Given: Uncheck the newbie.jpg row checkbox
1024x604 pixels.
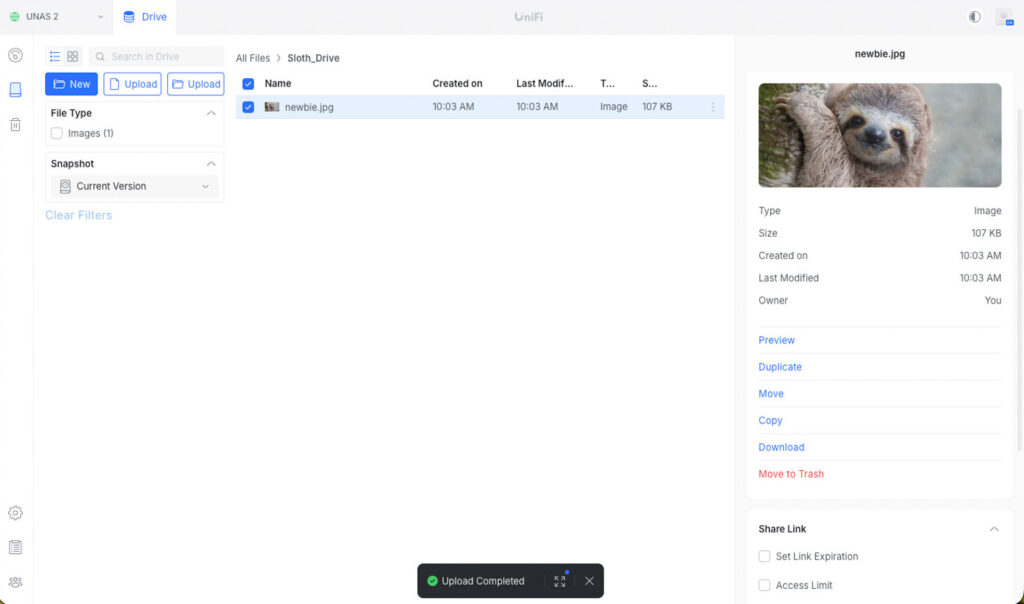Looking at the screenshot, I should coord(248,107).
